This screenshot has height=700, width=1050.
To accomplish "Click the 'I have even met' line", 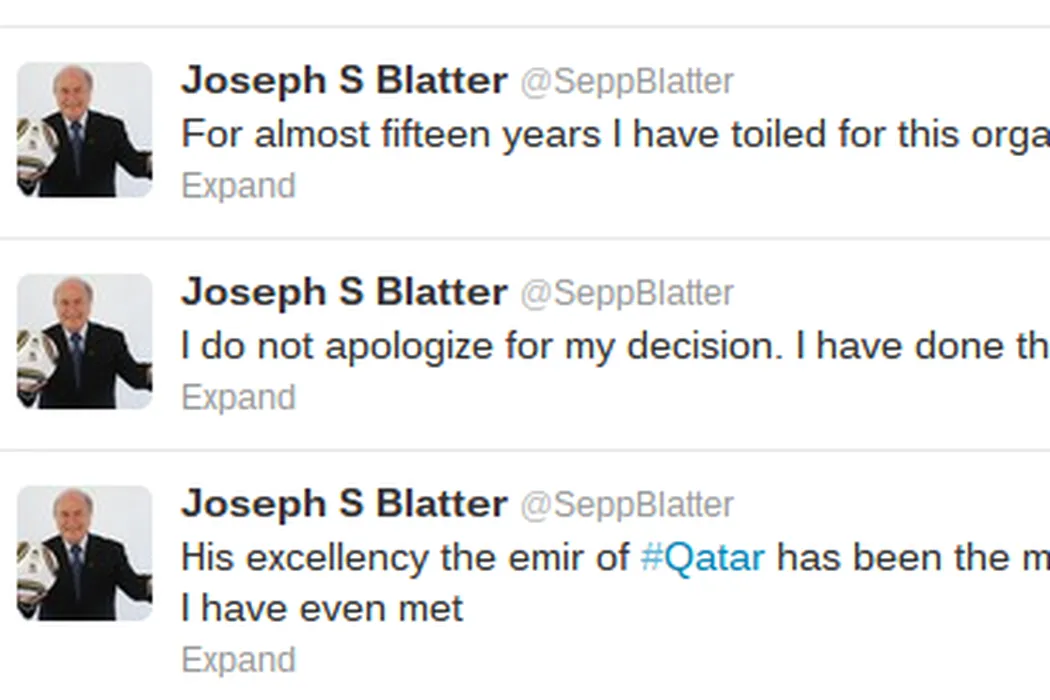I will coord(322,608).
